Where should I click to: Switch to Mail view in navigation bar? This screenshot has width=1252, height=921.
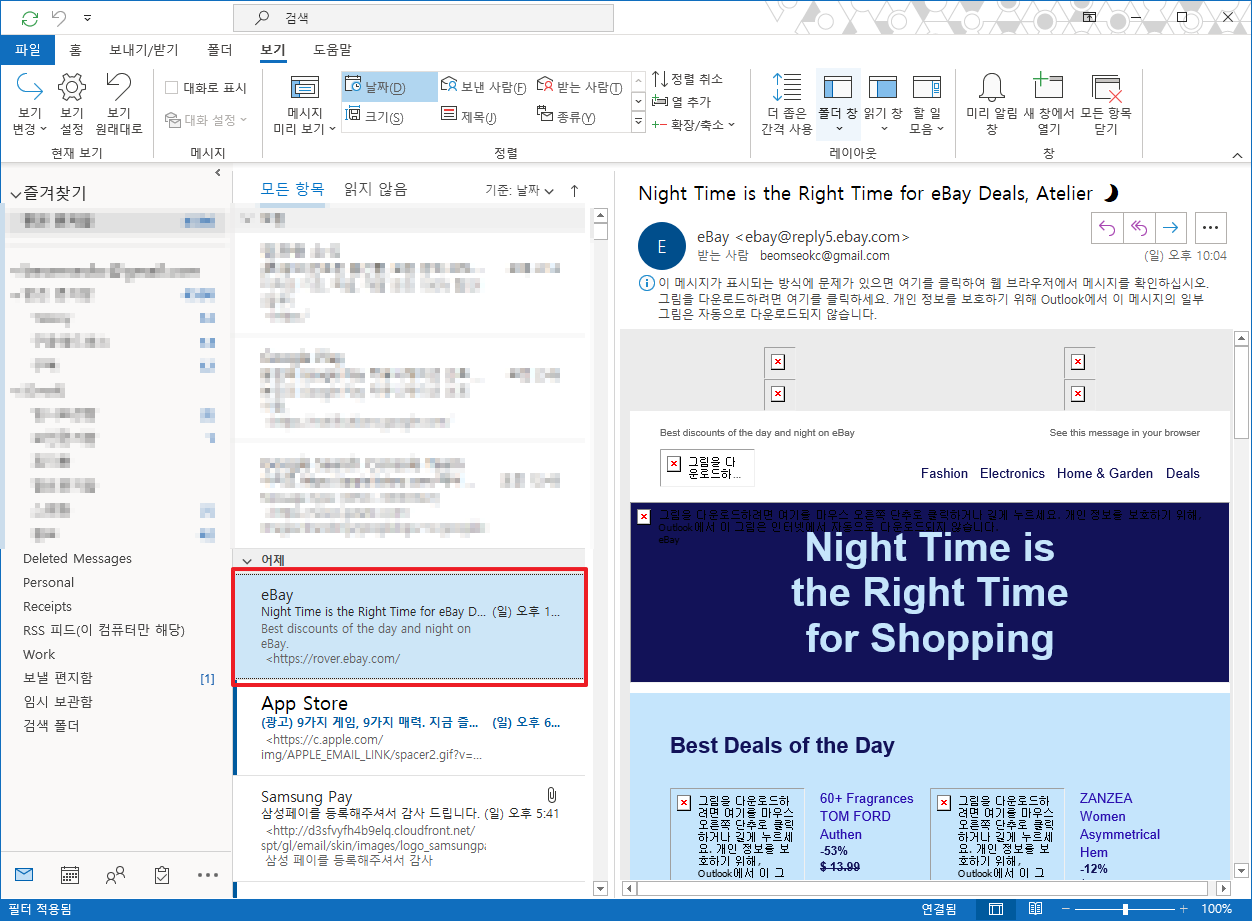coord(24,875)
